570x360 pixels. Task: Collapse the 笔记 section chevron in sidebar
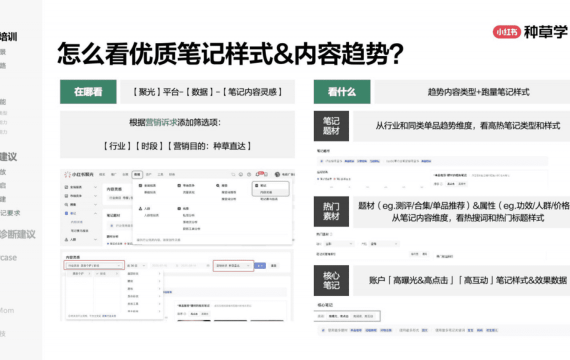[x=96, y=213]
